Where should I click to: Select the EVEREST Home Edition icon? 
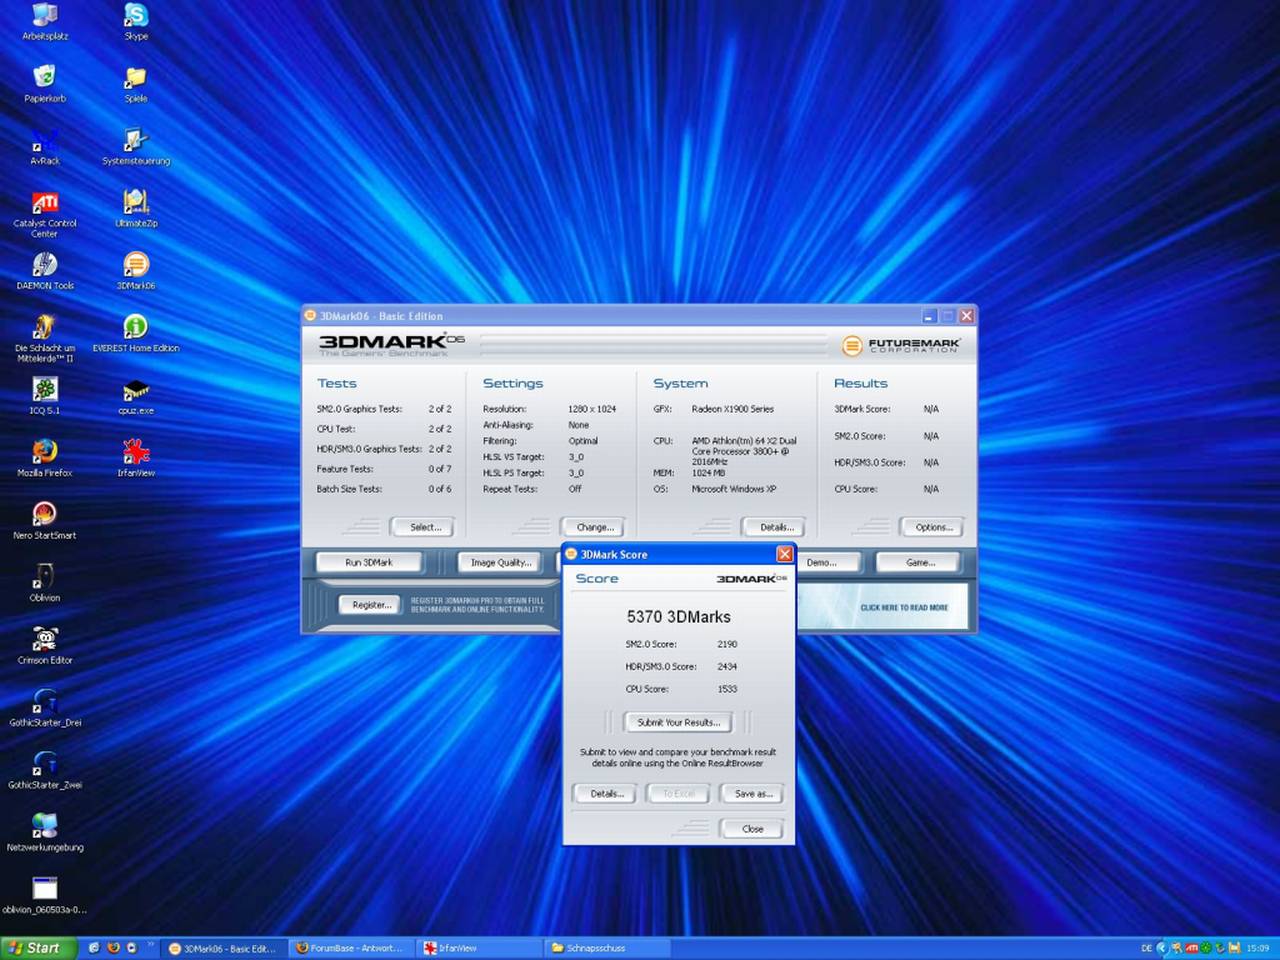tap(136, 334)
